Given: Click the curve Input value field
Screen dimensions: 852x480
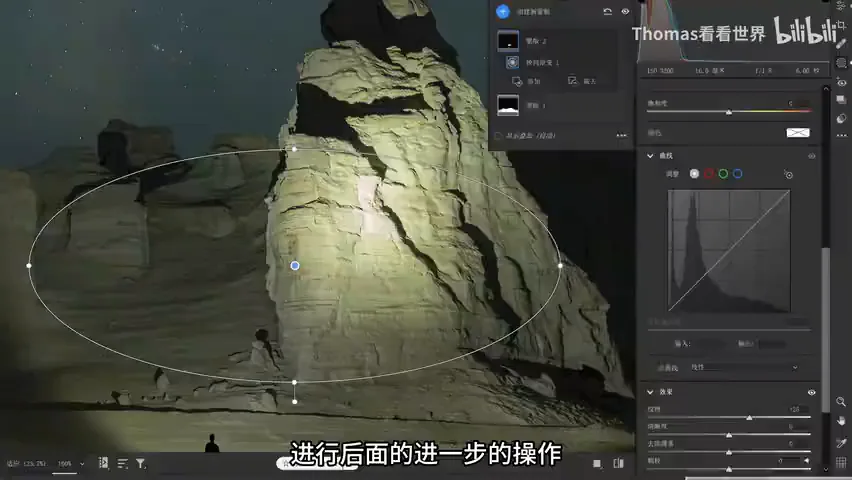Looking at the screenshot, I should pyautogui.click(x=709, y=344).
